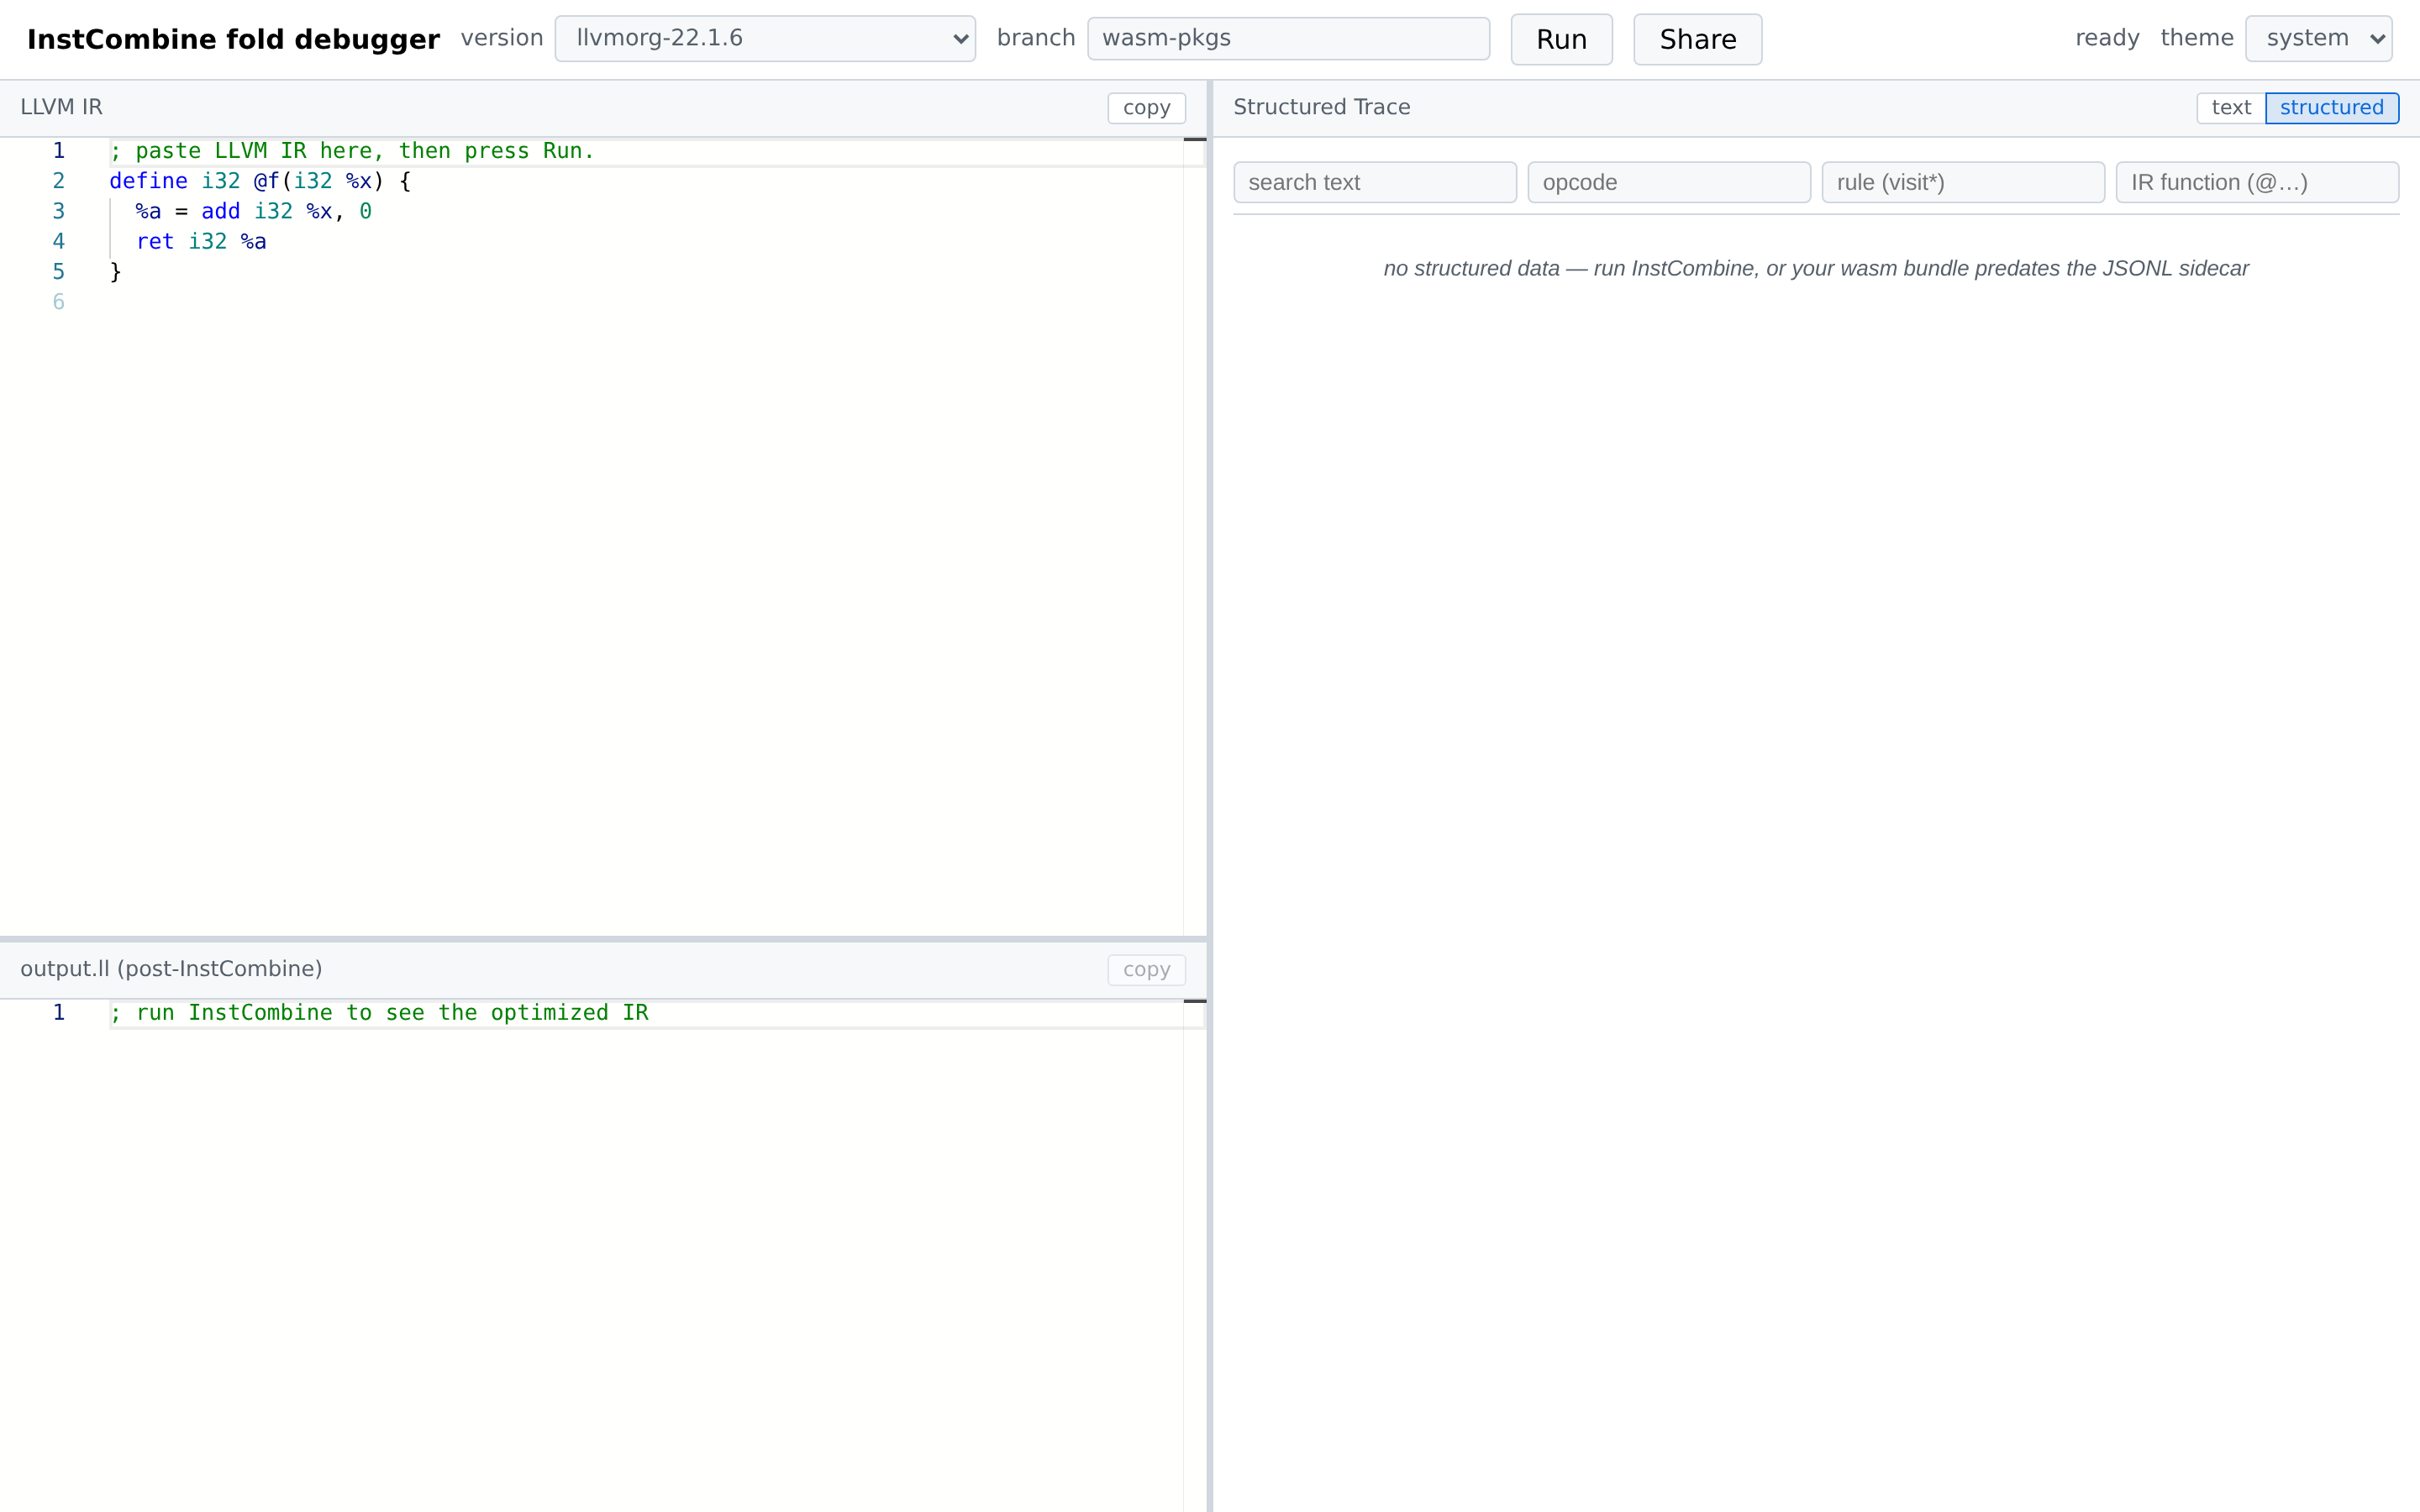Click the Share button
Viewport: 2420px width, 1512px height.
[1697, 40]
